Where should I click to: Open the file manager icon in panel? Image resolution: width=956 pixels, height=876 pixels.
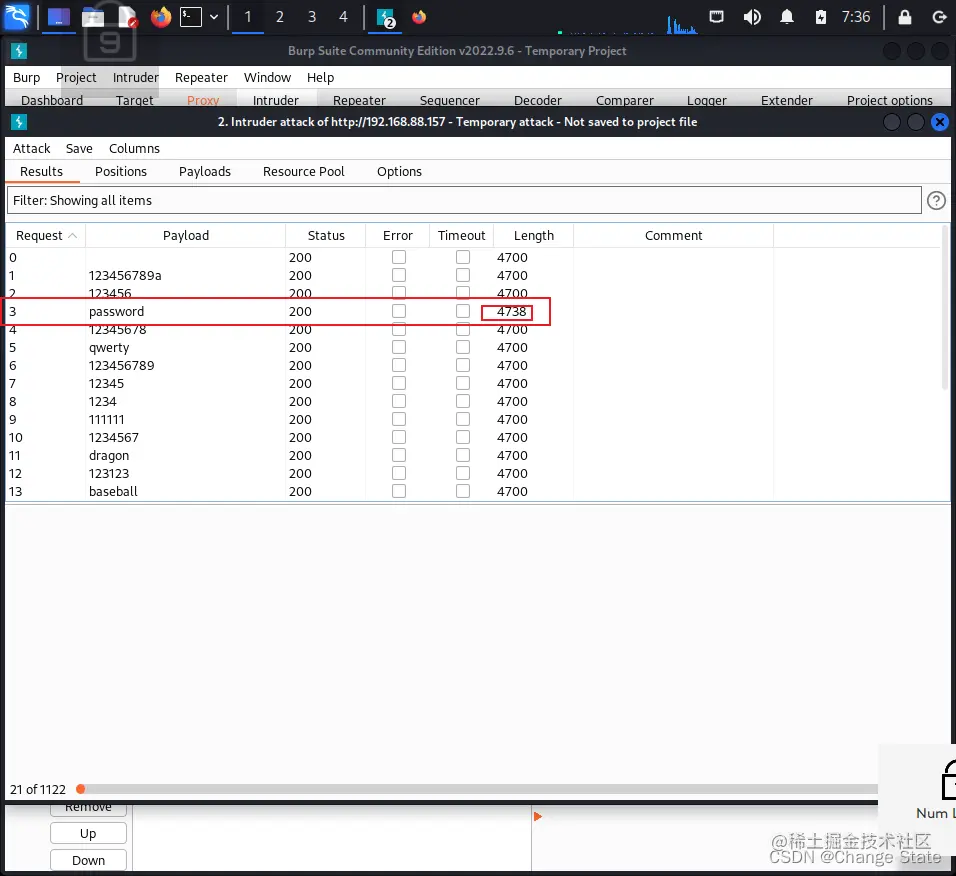pyautogui.click(x=93, y=17)
